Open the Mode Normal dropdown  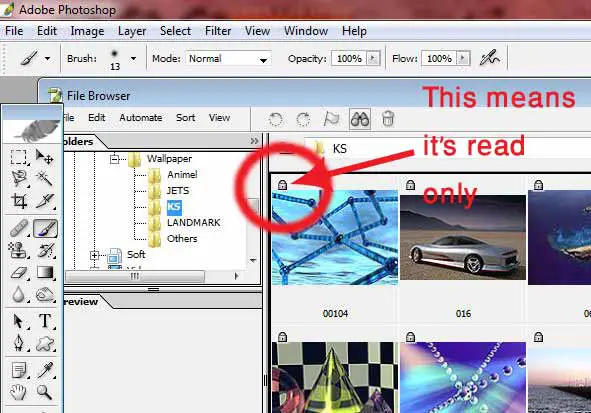pos(228,59)
